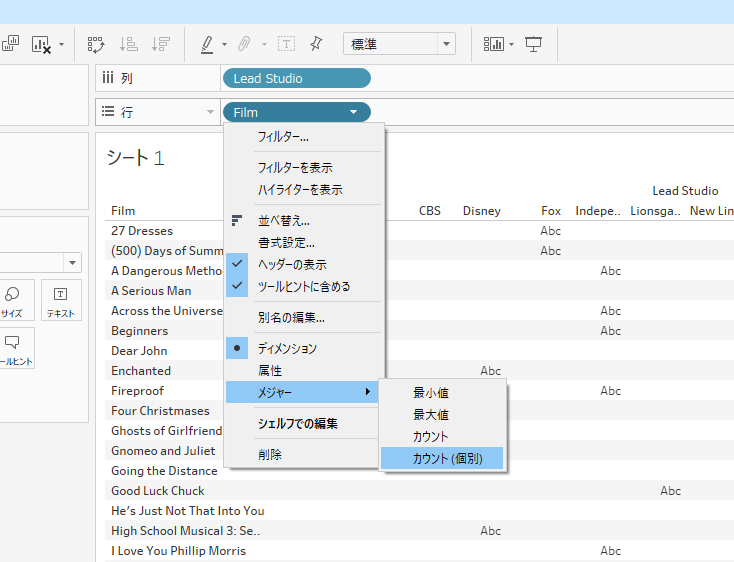Click the CBS column header
This screenshot has height=562, width=734.
(x=430, y=211)
